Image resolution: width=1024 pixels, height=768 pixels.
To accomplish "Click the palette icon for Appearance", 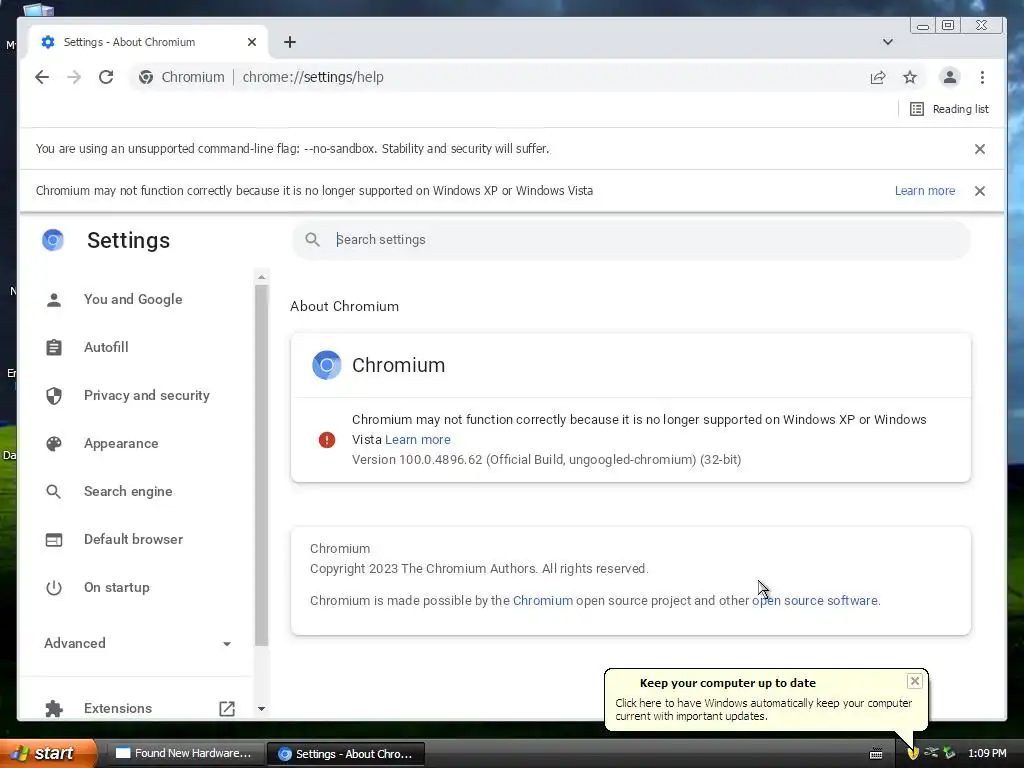I will [54, 443].
